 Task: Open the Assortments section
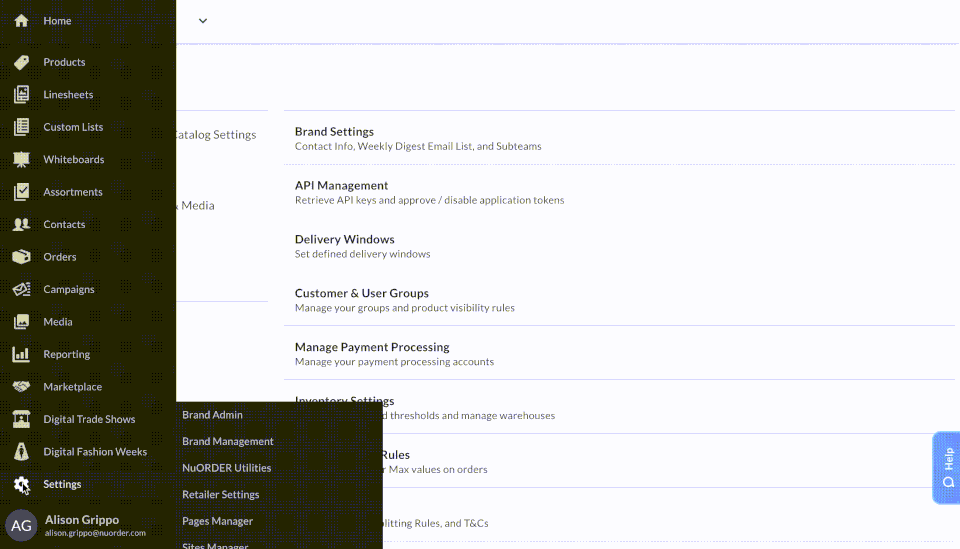coord(73,192)
